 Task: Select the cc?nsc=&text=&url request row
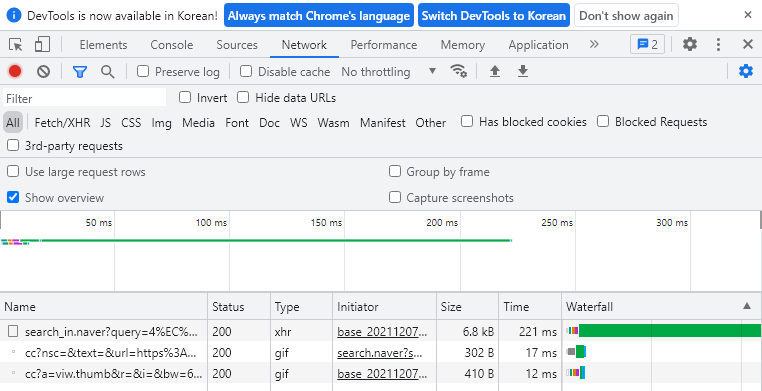click(x=381, y=352)
